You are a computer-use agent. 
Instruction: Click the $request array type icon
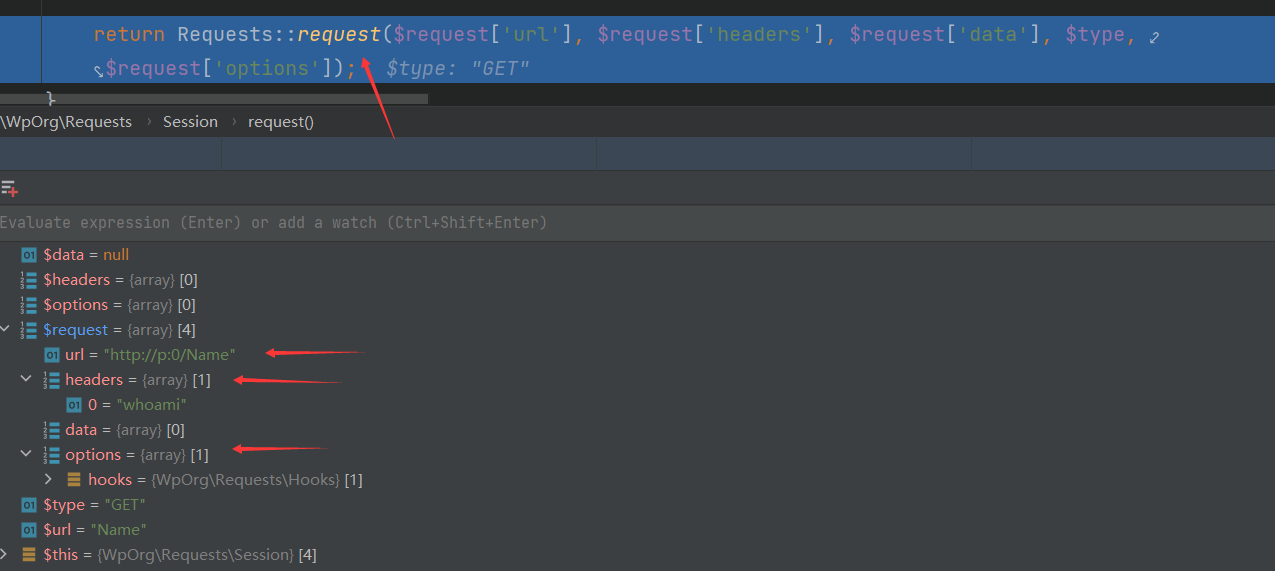(x=29, y=330)
